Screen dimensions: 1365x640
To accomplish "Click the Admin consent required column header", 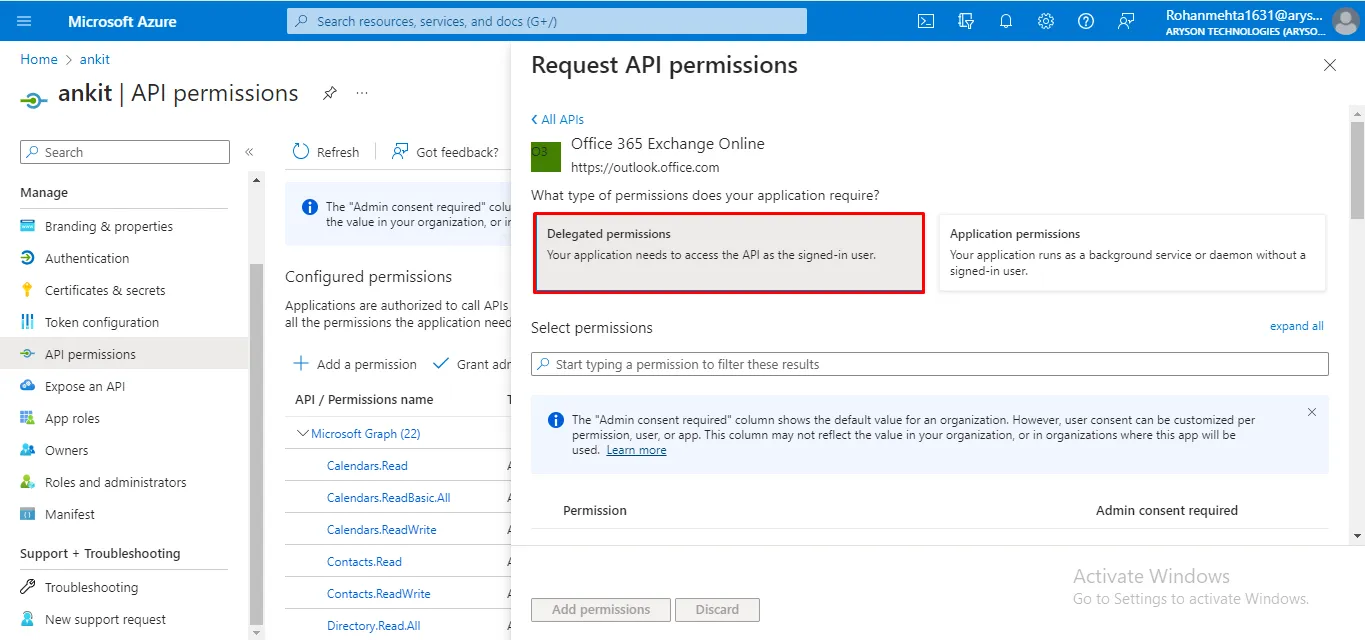I will [1167, 510].
